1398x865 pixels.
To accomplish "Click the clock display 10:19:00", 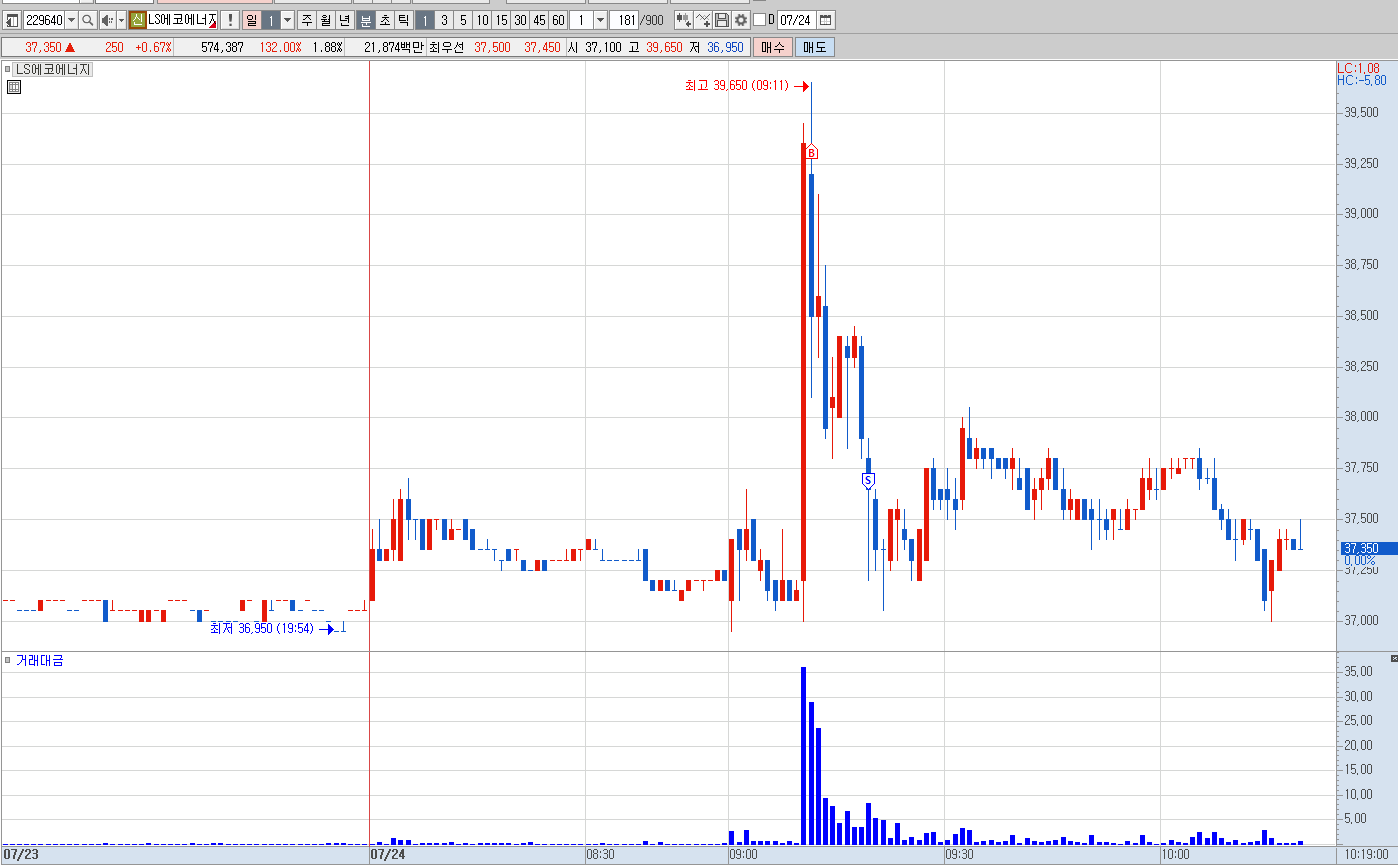I will [x=1365, y=855].
